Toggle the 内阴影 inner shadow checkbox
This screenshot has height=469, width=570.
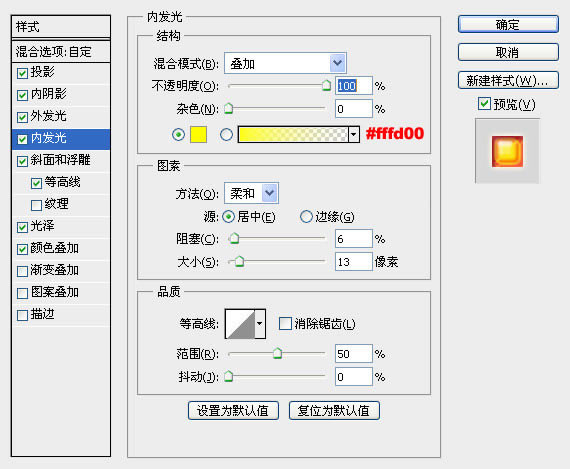[22, 95]
